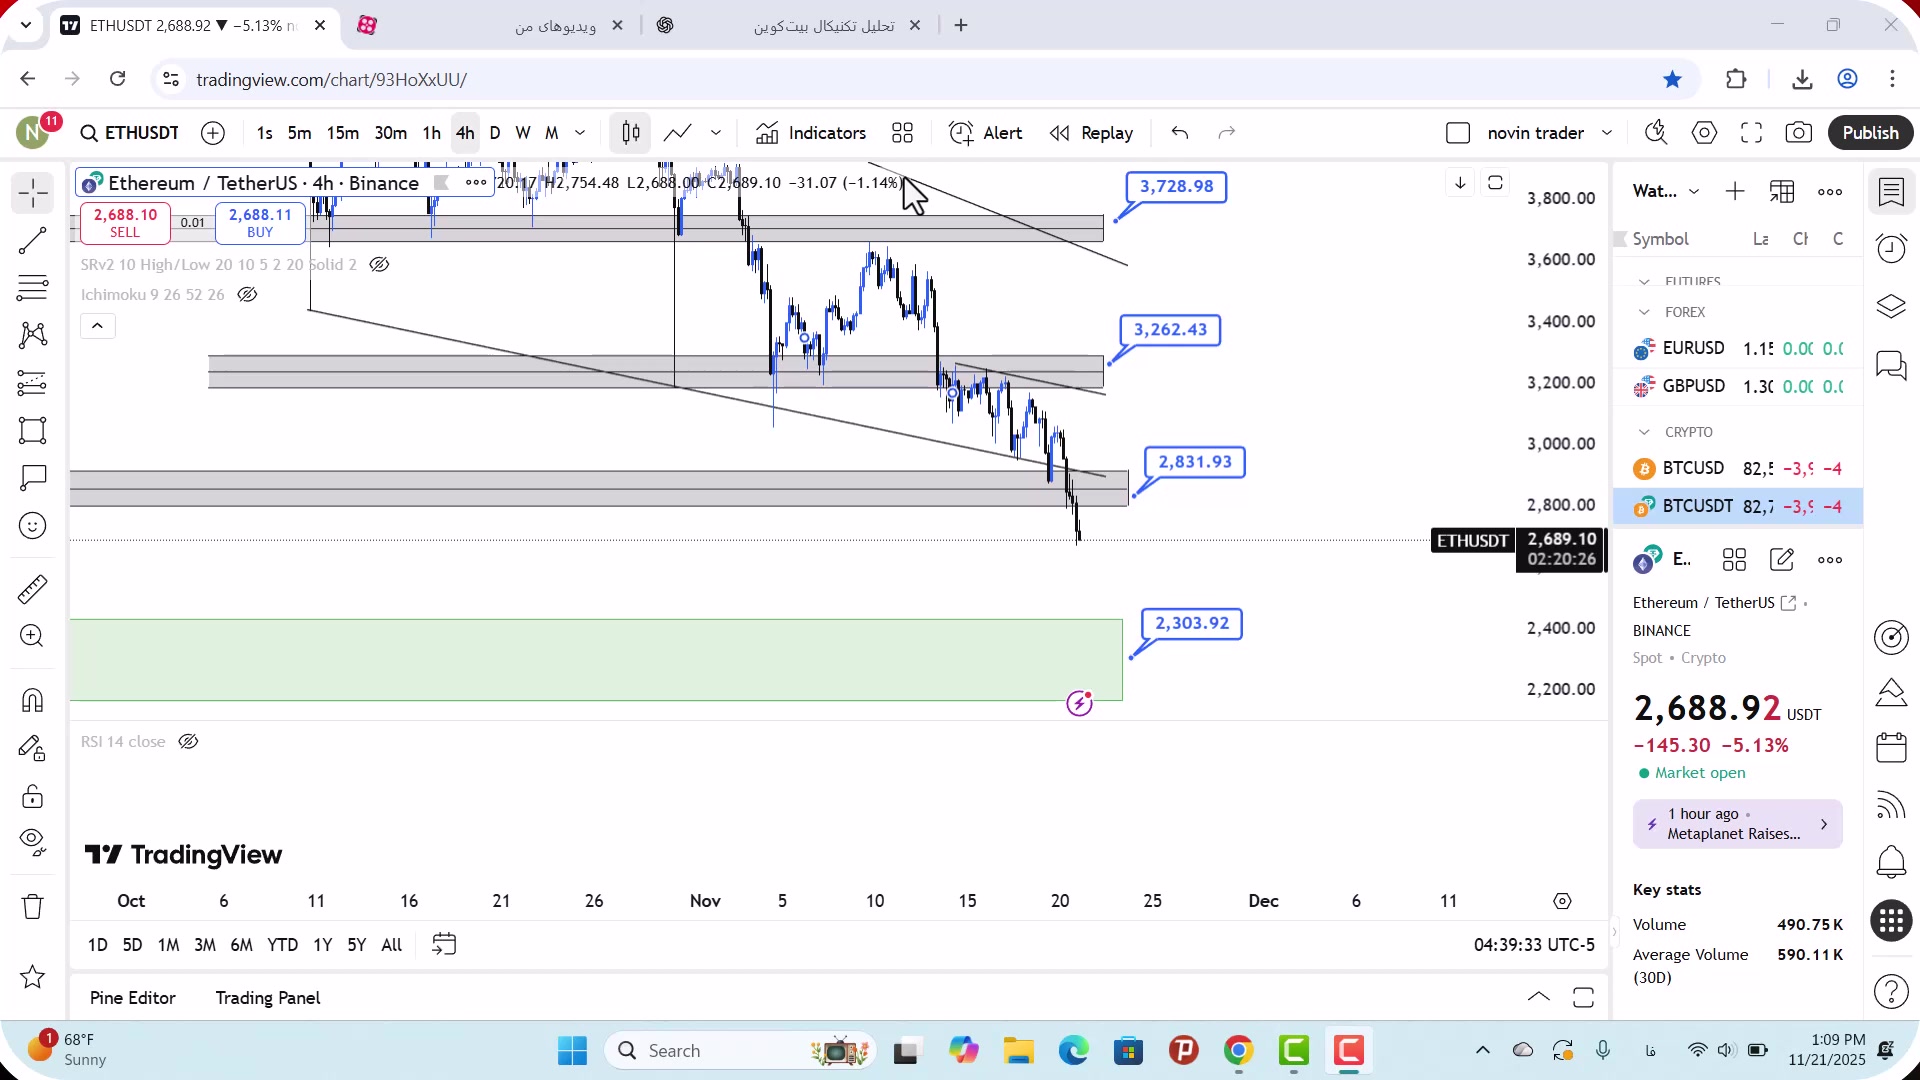Open favorites star toolbar
Image resolution: width=1920 pixels, height=1080 pixels.
pyautogui.click(x=33, y=977)
